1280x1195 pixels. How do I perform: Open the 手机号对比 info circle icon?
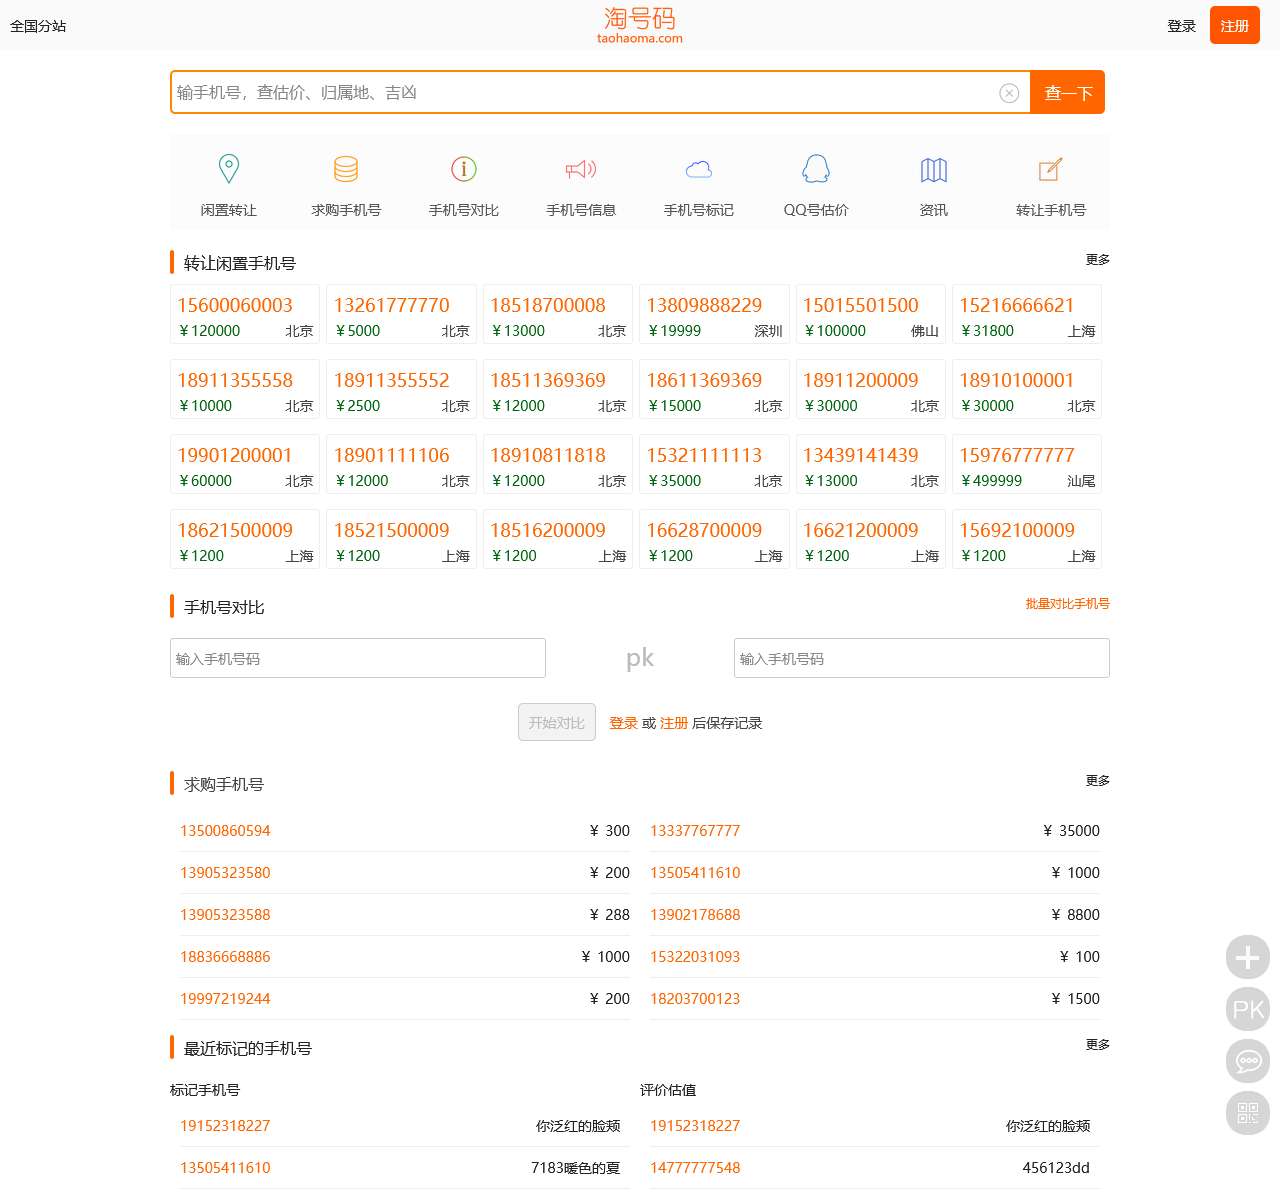pyautogui.click(x=464, y=168)
